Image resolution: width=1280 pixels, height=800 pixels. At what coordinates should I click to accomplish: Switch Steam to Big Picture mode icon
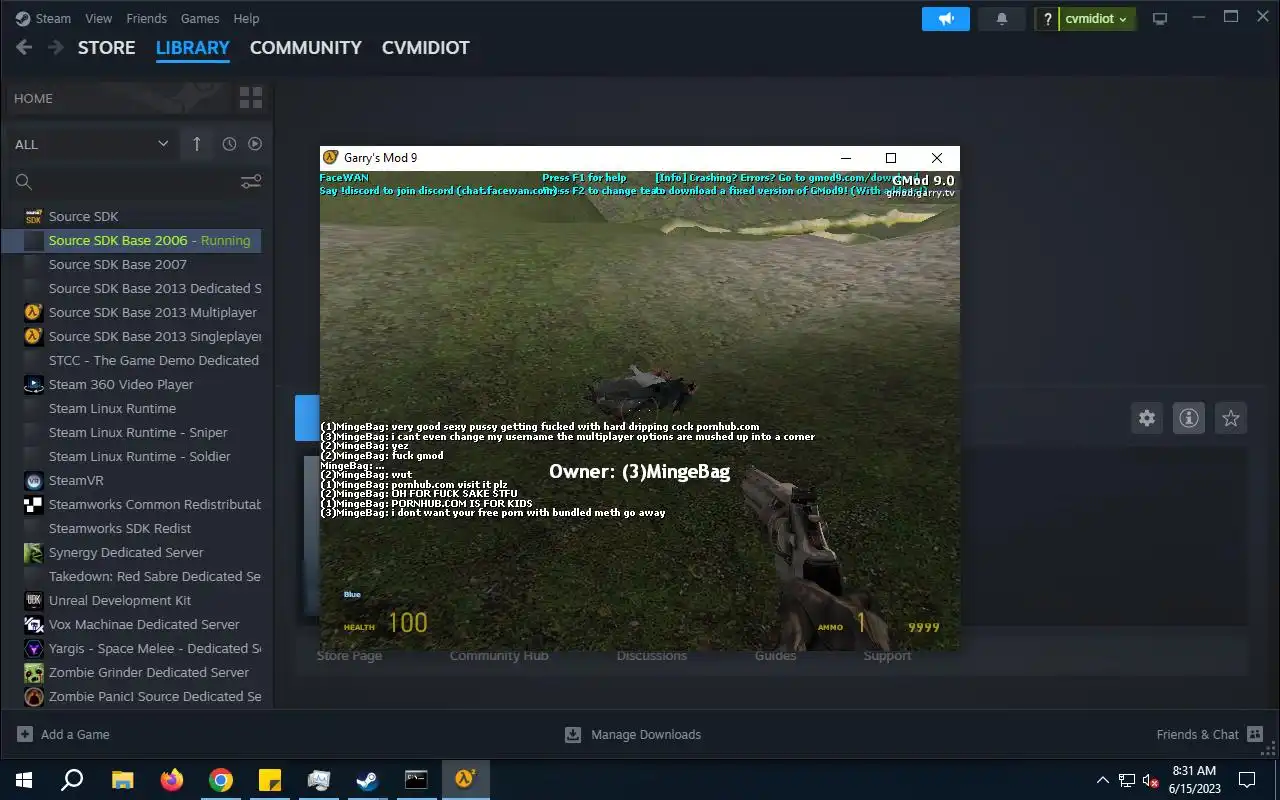pyautogui.click(x=1160, y=19)
